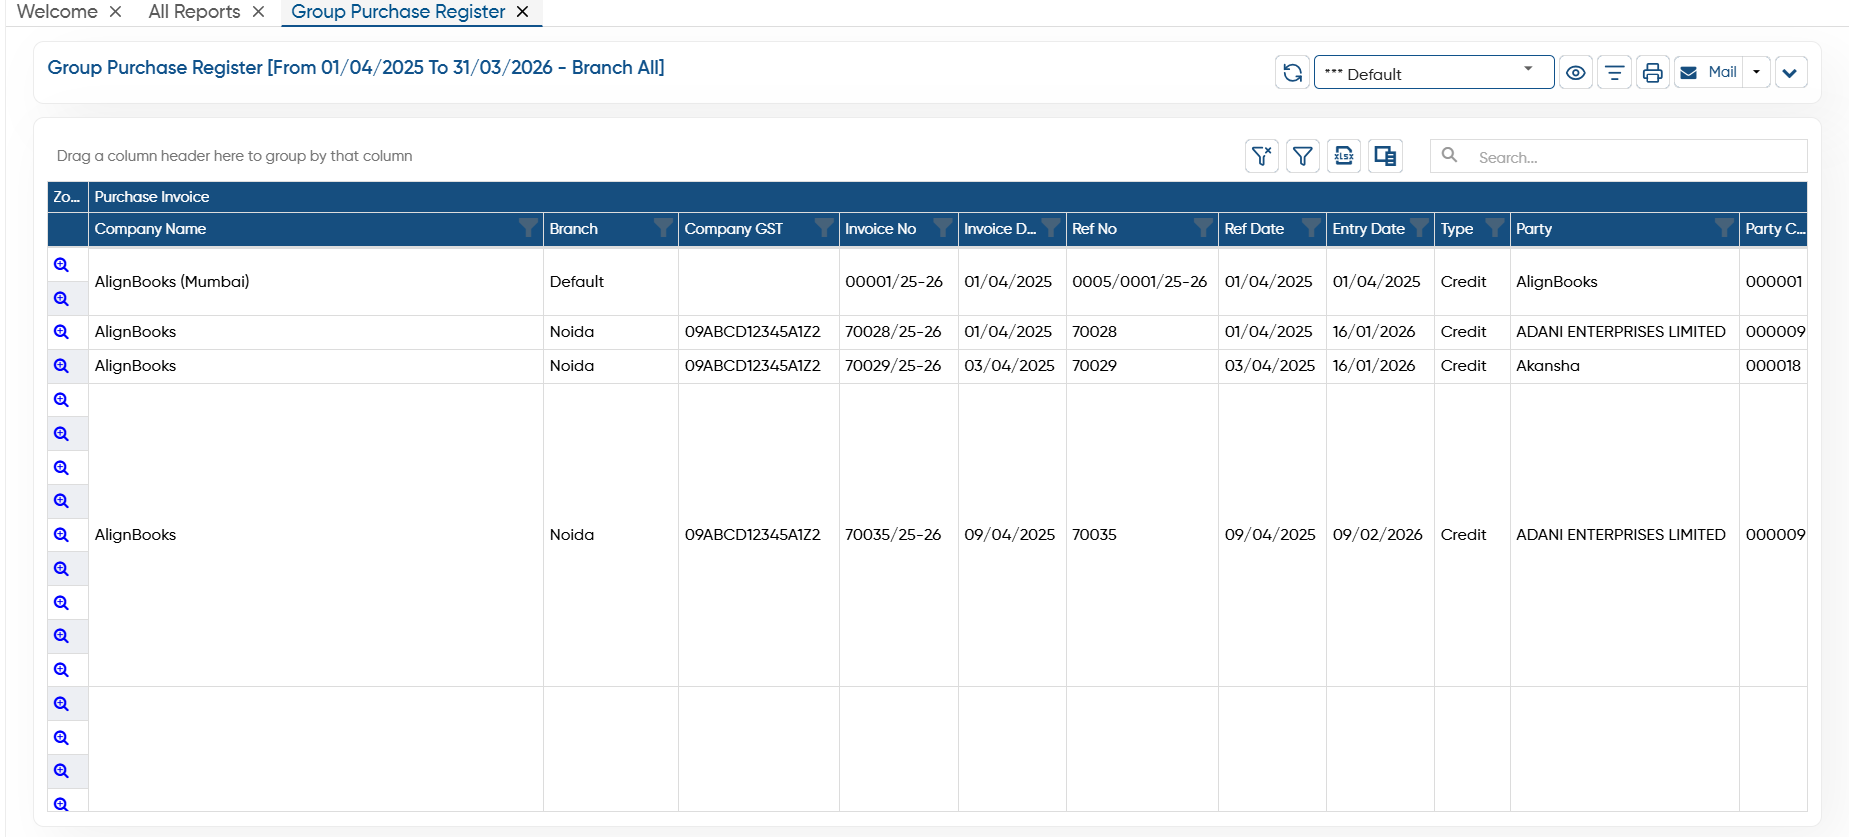
Task: Click the Mail button
Action: (1709, 73)
